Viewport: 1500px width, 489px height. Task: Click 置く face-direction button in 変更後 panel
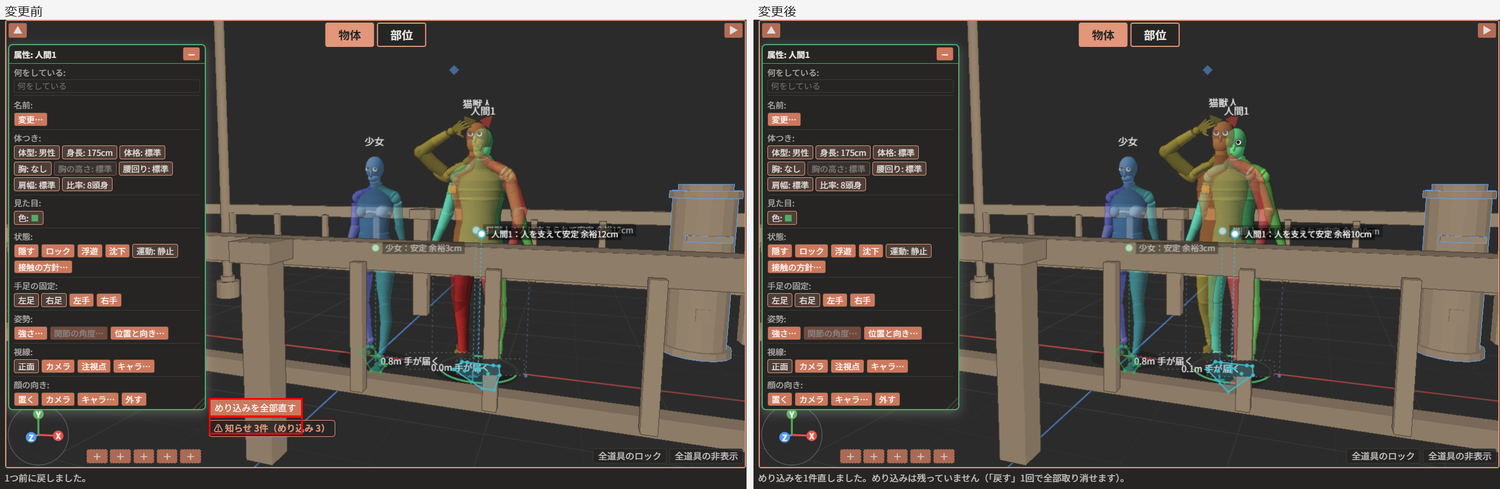pos(779,399)
